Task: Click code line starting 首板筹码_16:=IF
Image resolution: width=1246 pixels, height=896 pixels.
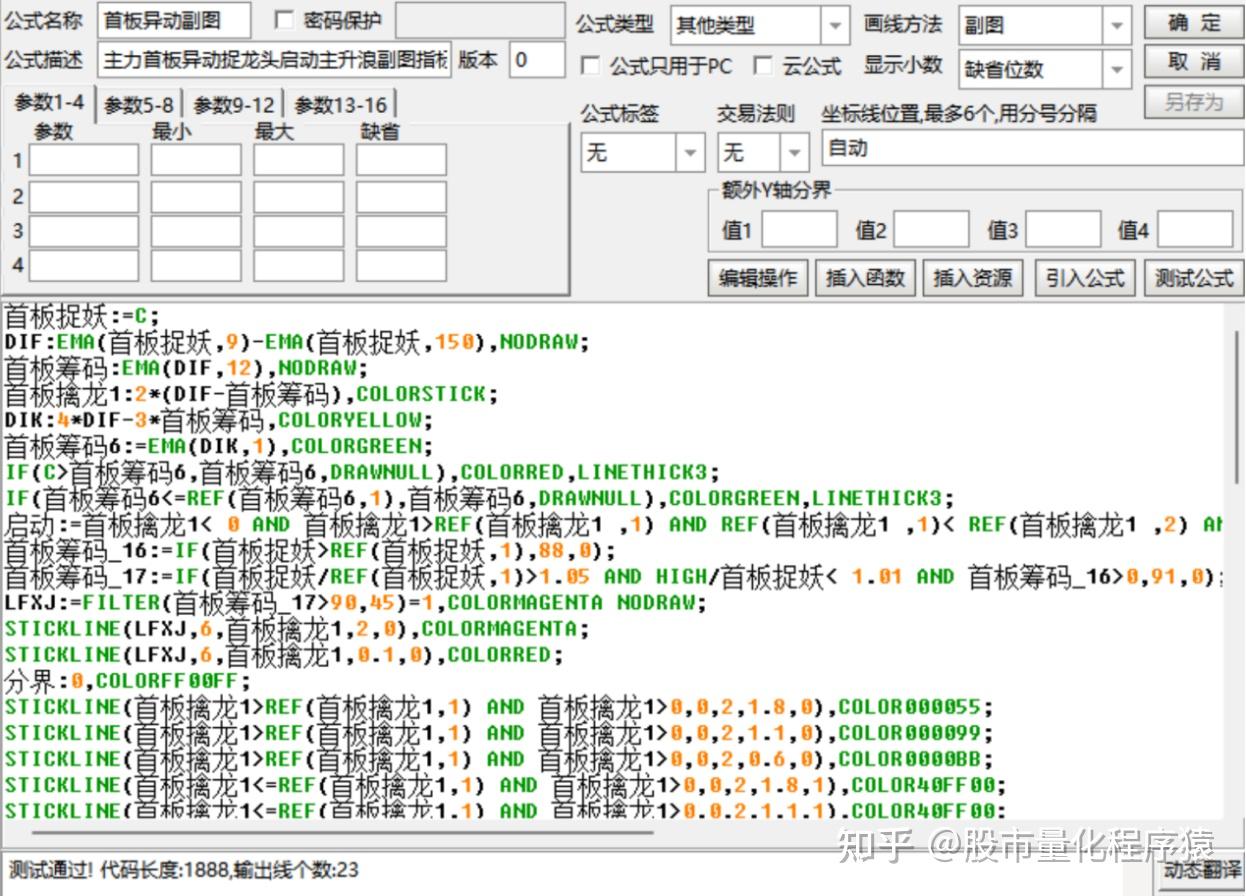Action: pos(310,551)
